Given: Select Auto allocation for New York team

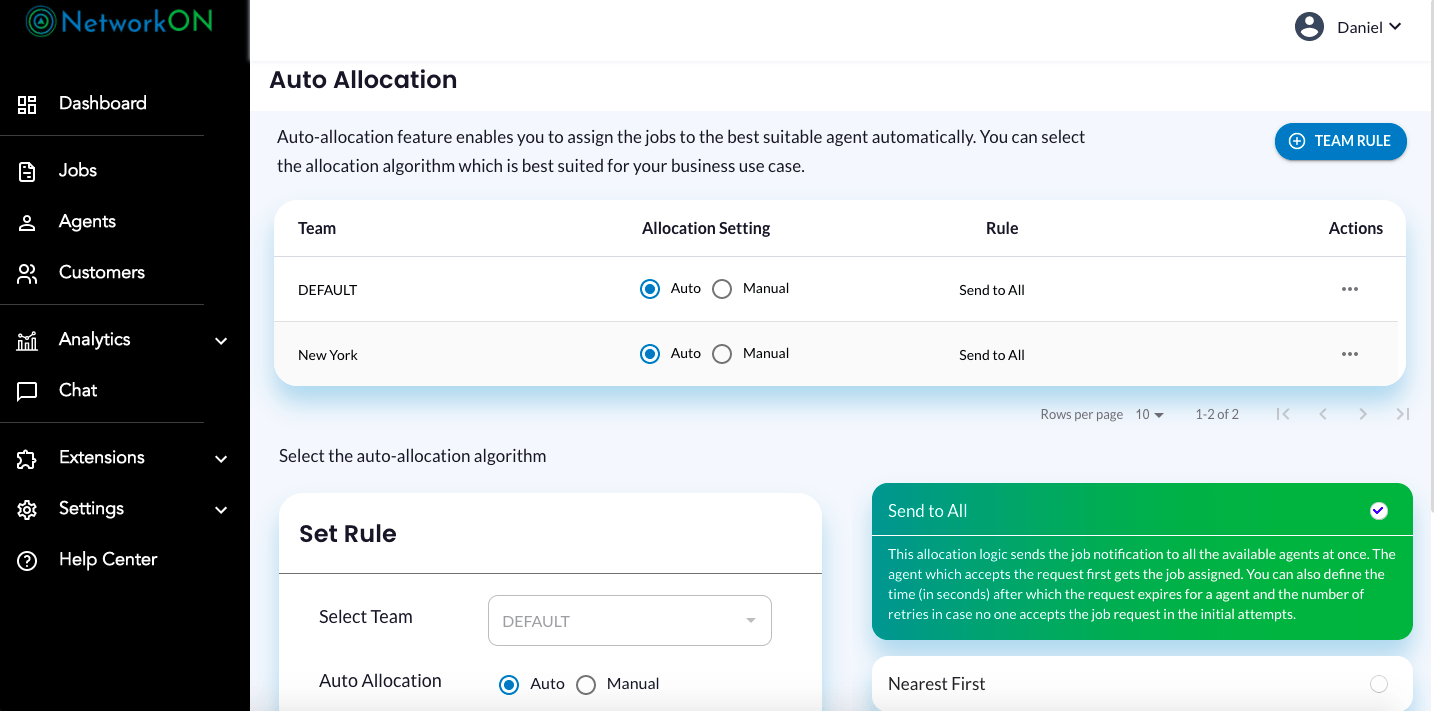Looking at the screenshot, I should click(x=650, y=354).
